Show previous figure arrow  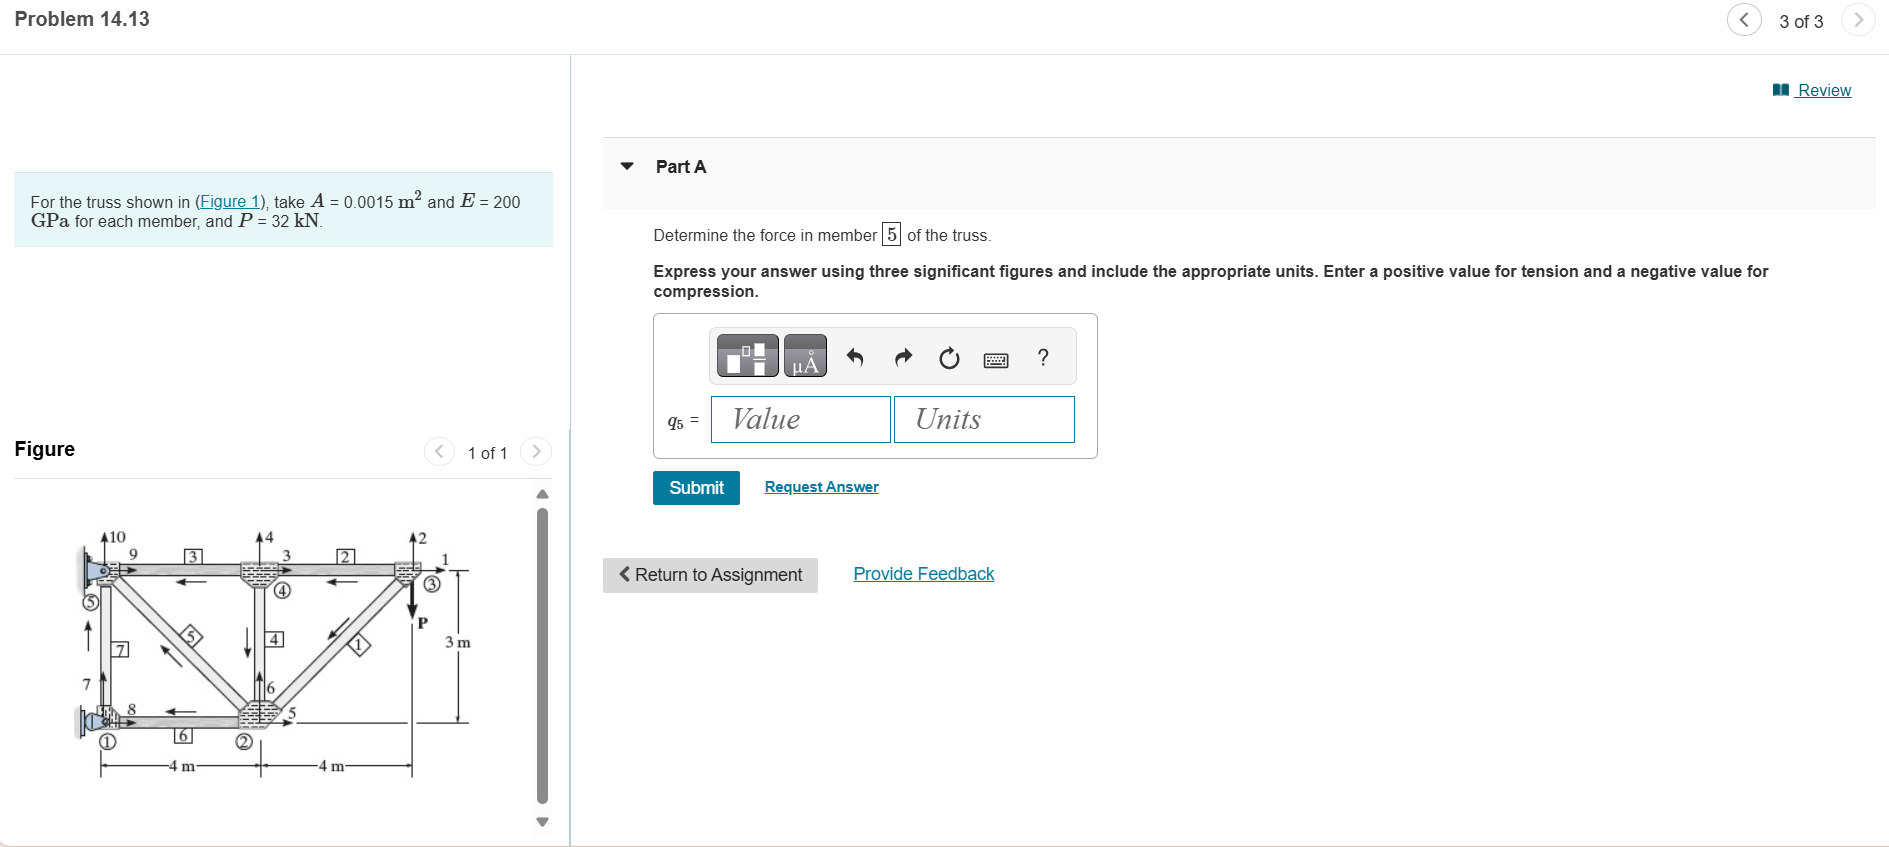(439, 452)
